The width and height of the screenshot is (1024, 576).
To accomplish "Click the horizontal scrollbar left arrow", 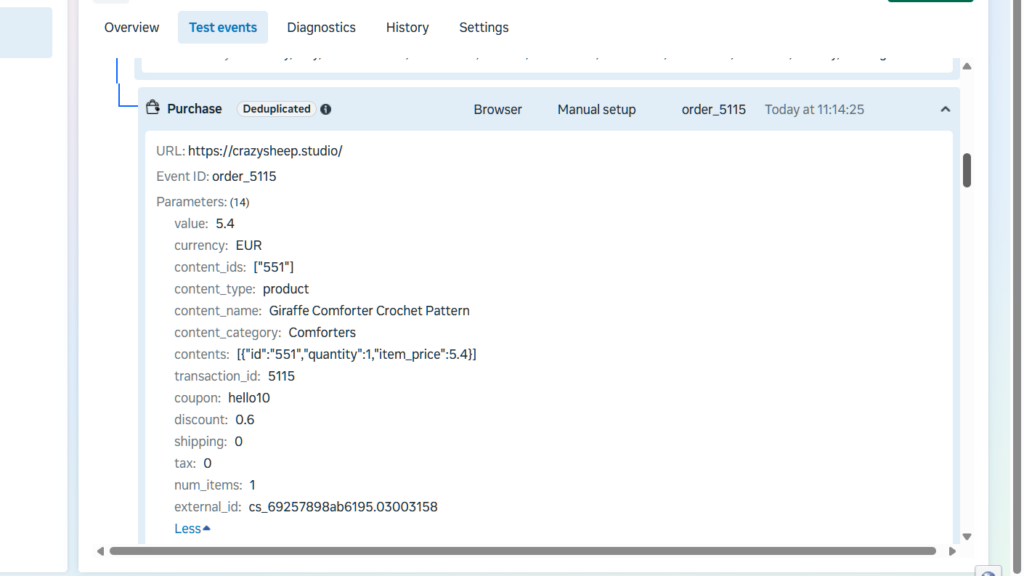I will (x=100, y=551).
